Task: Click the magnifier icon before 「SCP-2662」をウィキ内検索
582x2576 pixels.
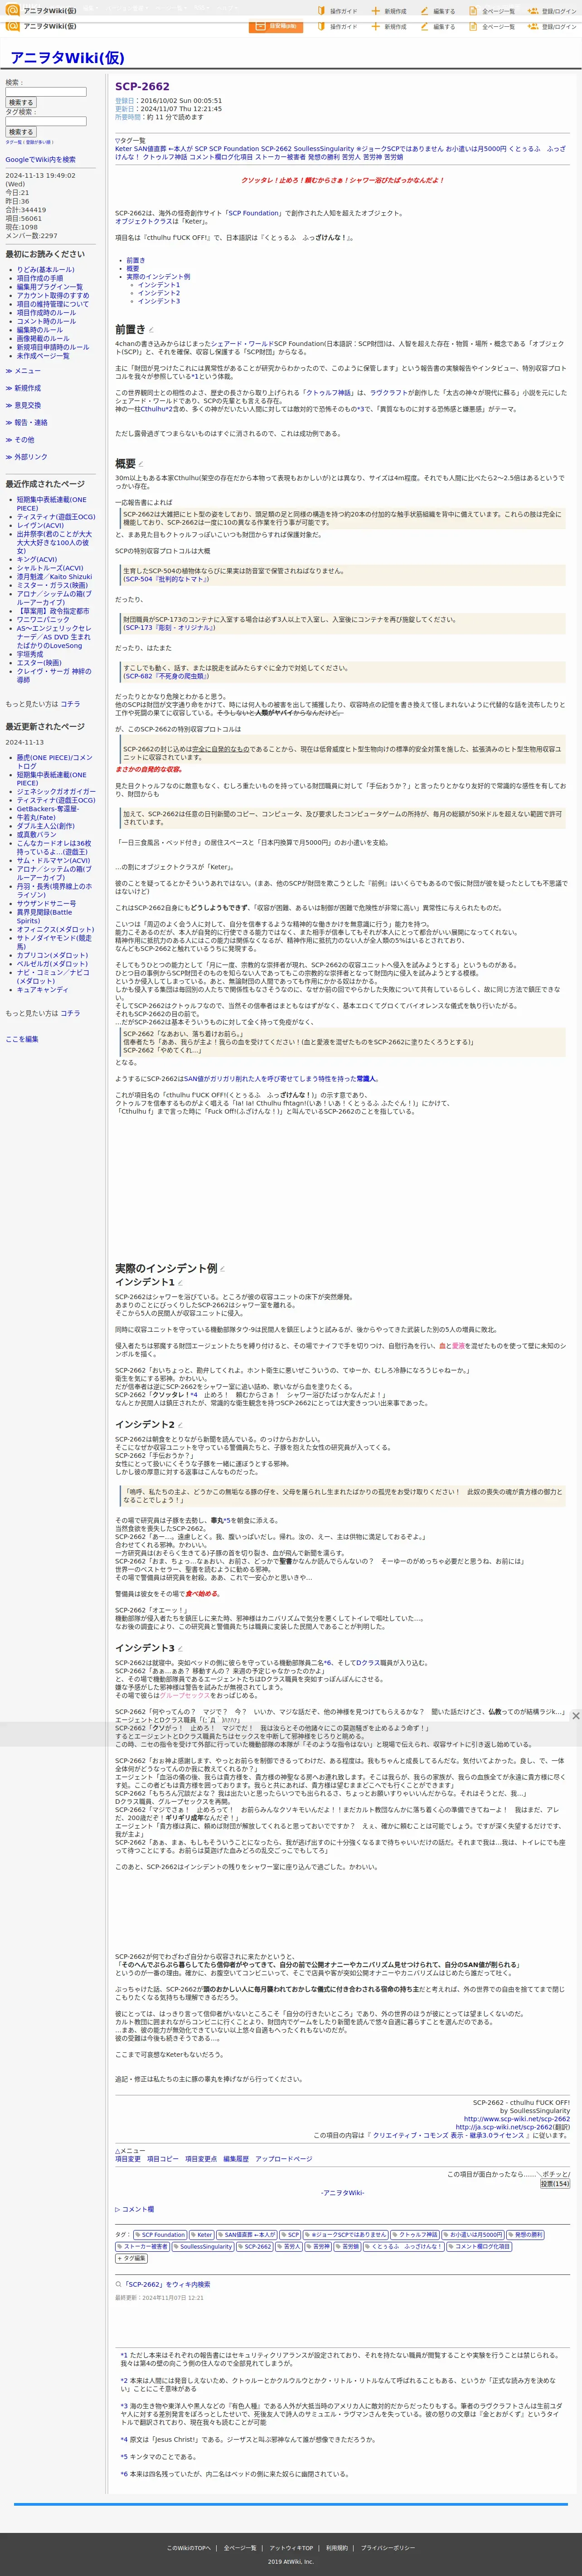Action: pos(119,2284)
